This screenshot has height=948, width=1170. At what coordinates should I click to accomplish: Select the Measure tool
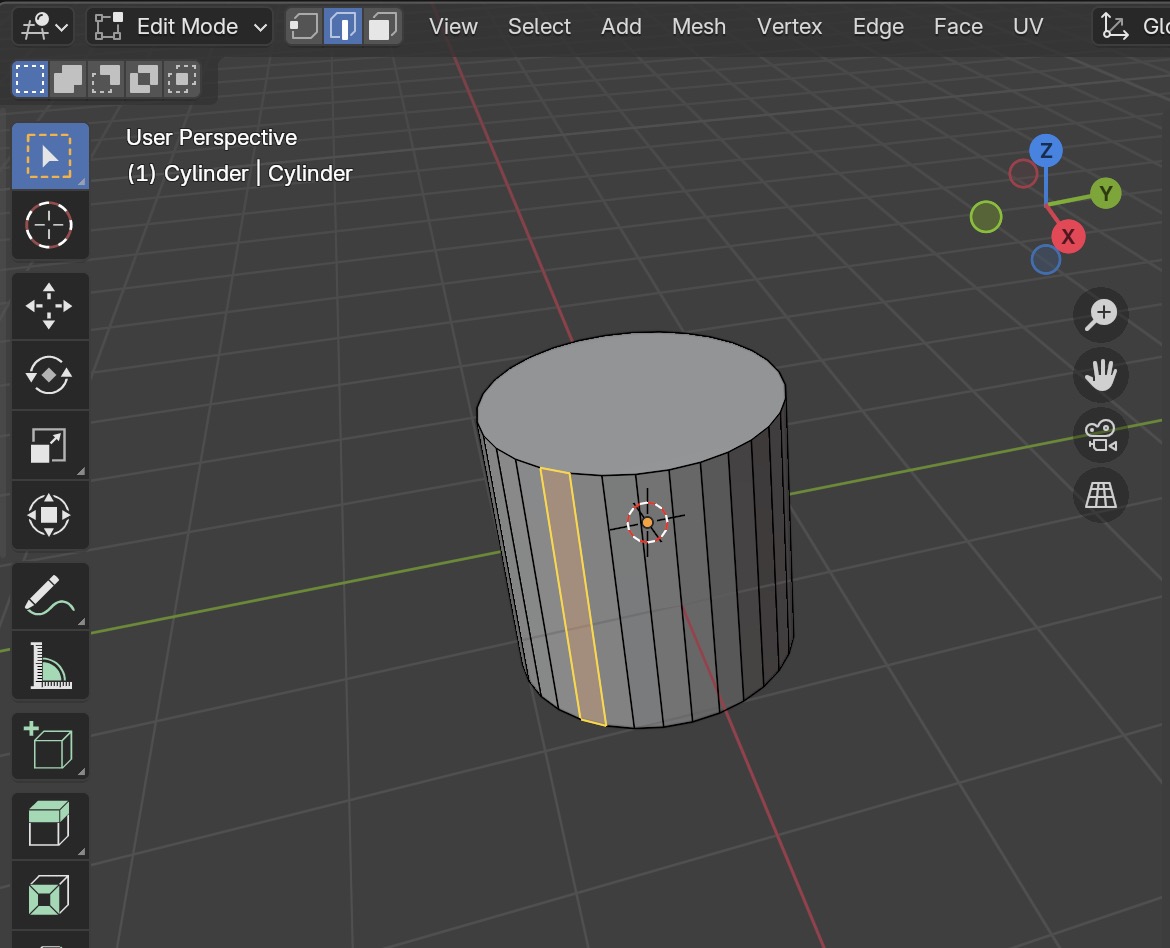[50, 665]
